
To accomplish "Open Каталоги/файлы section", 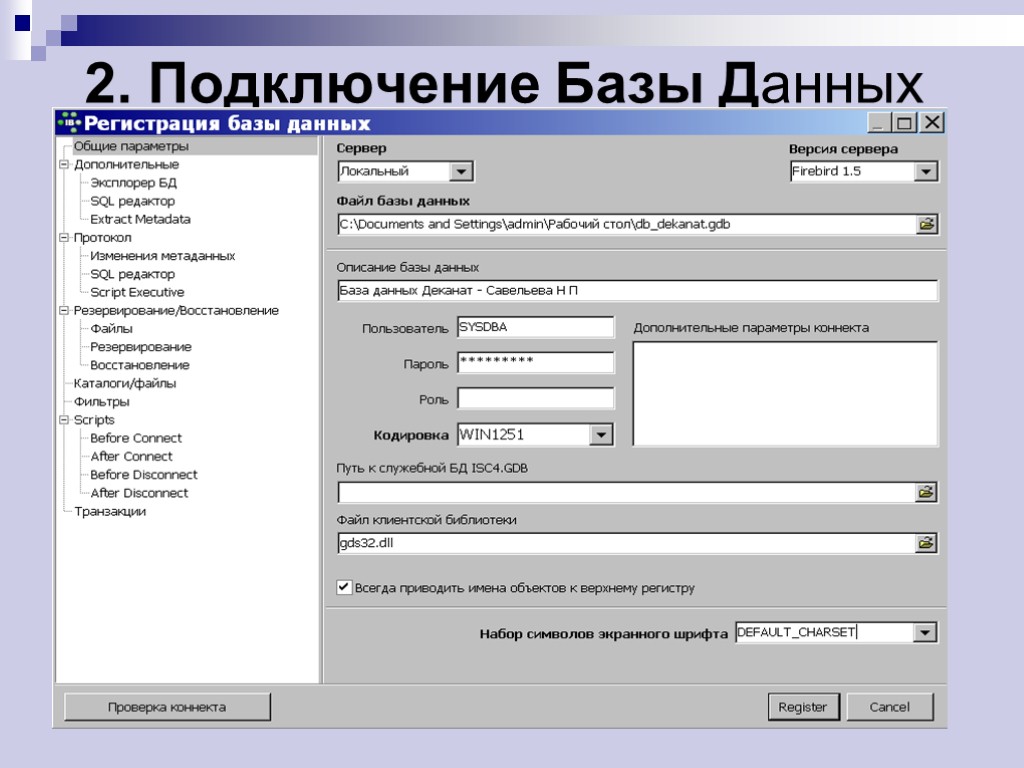I will (125, 383).
